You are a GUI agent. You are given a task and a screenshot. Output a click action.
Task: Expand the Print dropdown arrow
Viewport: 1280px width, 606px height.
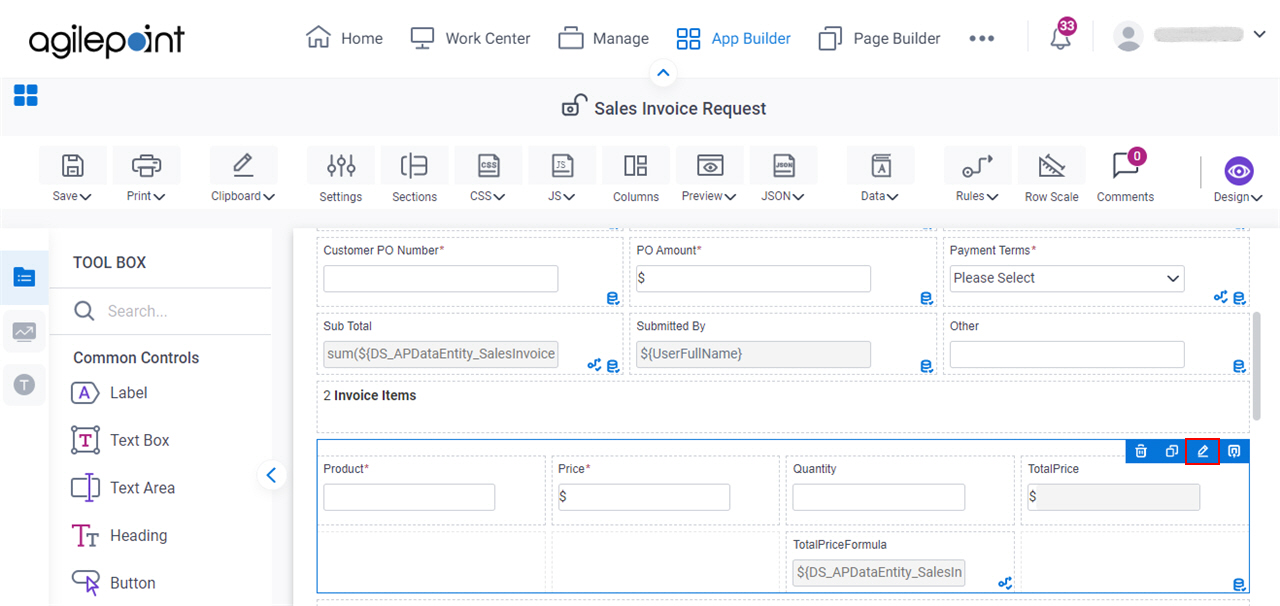[x=159, y=197]
